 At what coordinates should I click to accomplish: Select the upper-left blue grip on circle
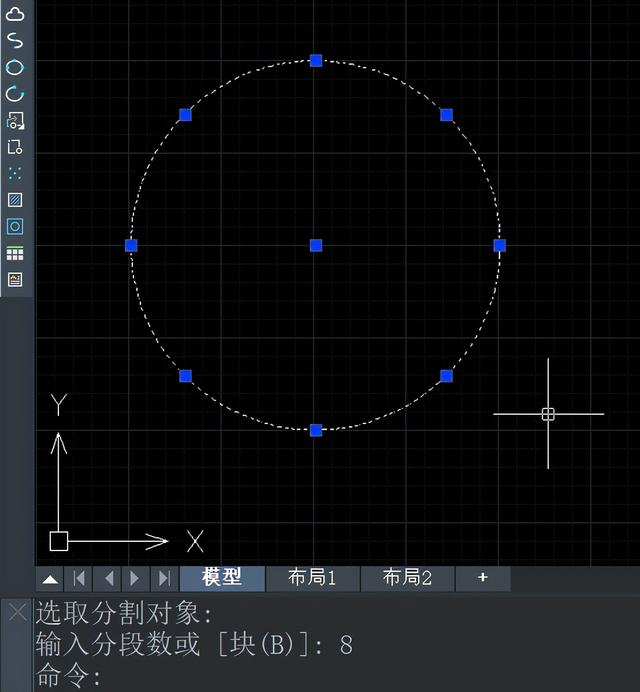click(185, 115)
